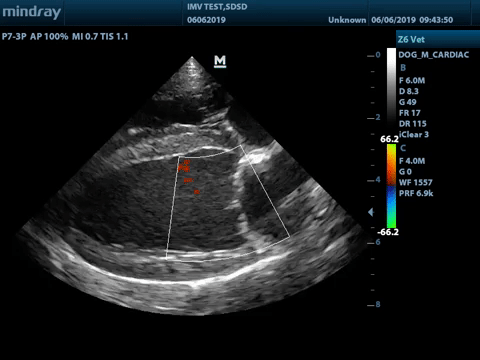
Task: Click the patient name IMV TEST,SDSD
Action: 217,7
